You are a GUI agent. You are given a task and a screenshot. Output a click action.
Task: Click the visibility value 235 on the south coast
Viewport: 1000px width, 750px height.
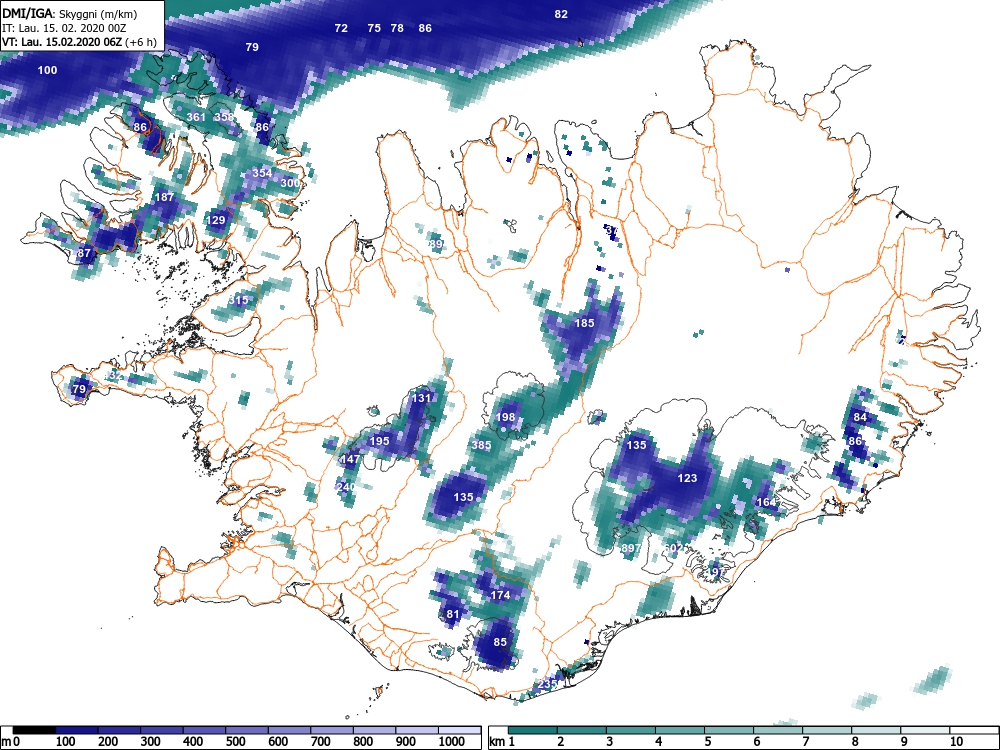(x=547, y=684)
